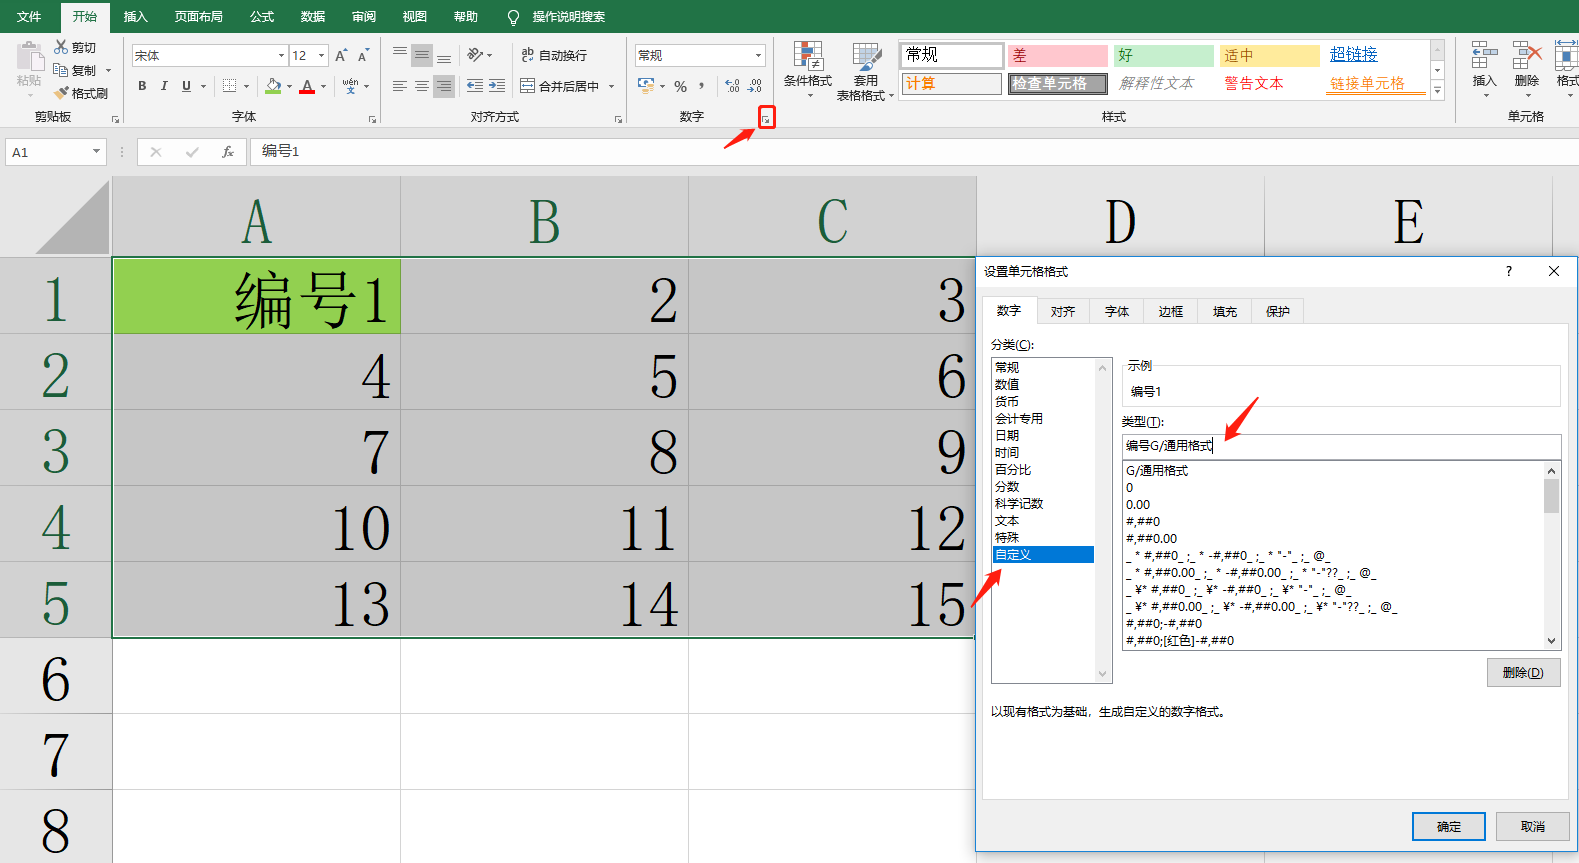The height and width of the screenshot is (863, 1579).
Task: Click the Increase Indent icon
Action: click(x=497, y=86)
